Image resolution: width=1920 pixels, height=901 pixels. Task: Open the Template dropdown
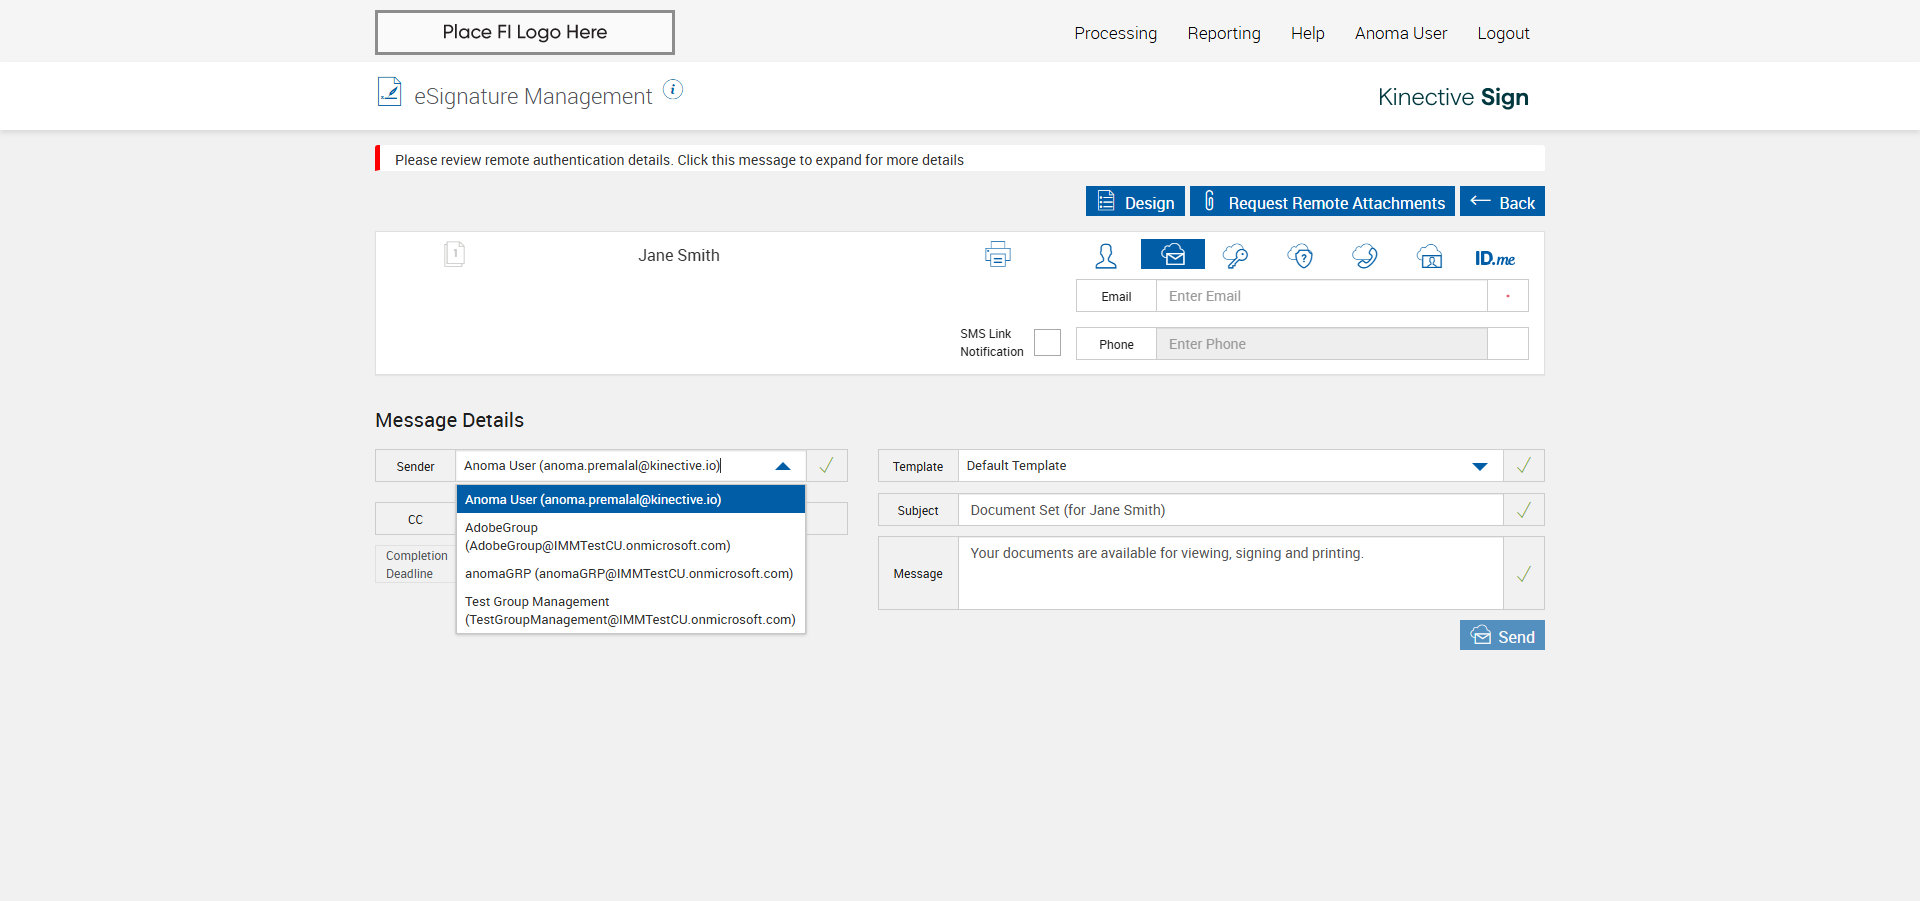(1479, 466)
